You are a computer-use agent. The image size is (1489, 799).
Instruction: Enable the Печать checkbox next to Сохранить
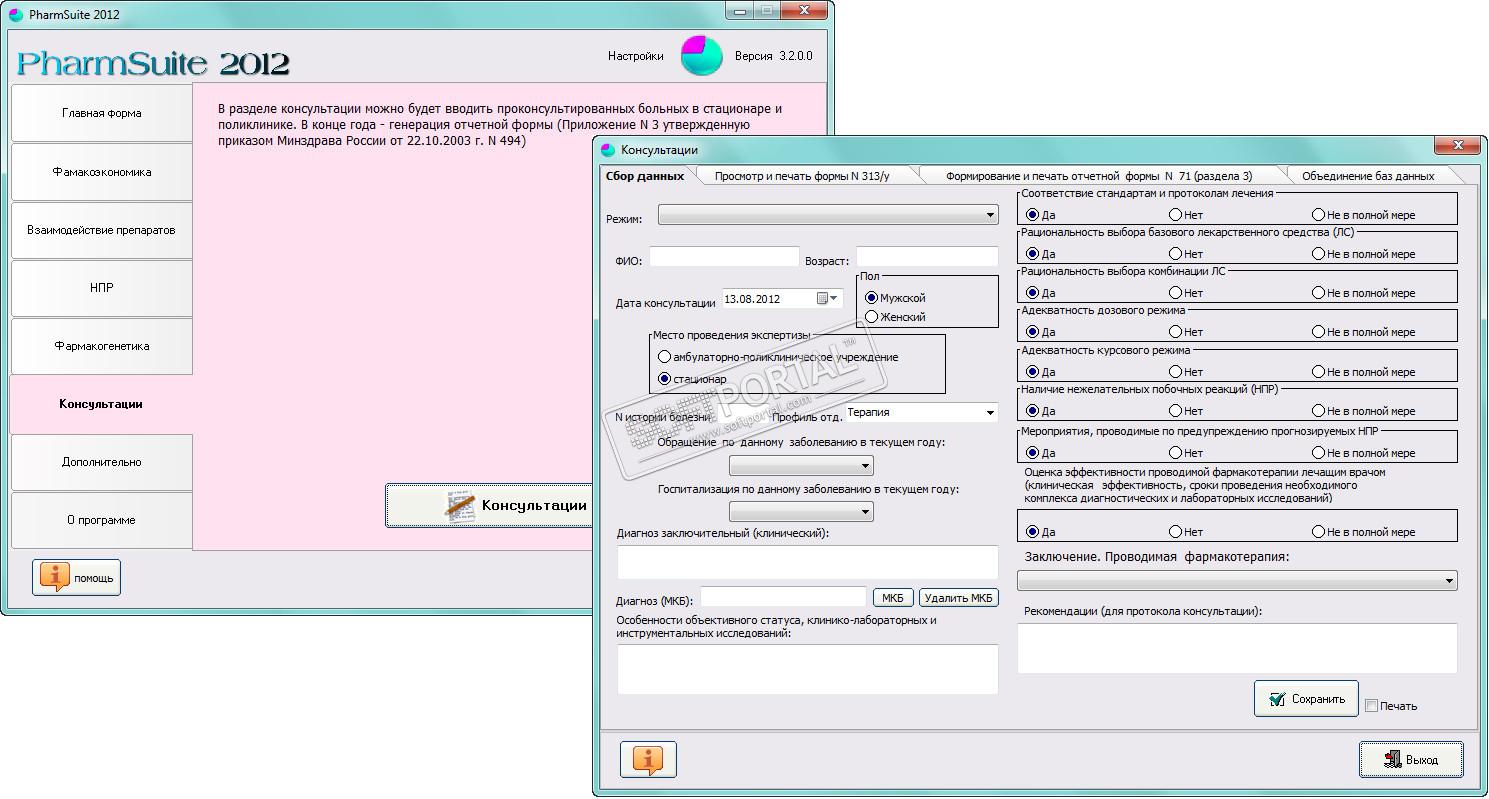tap(1372, 706)
